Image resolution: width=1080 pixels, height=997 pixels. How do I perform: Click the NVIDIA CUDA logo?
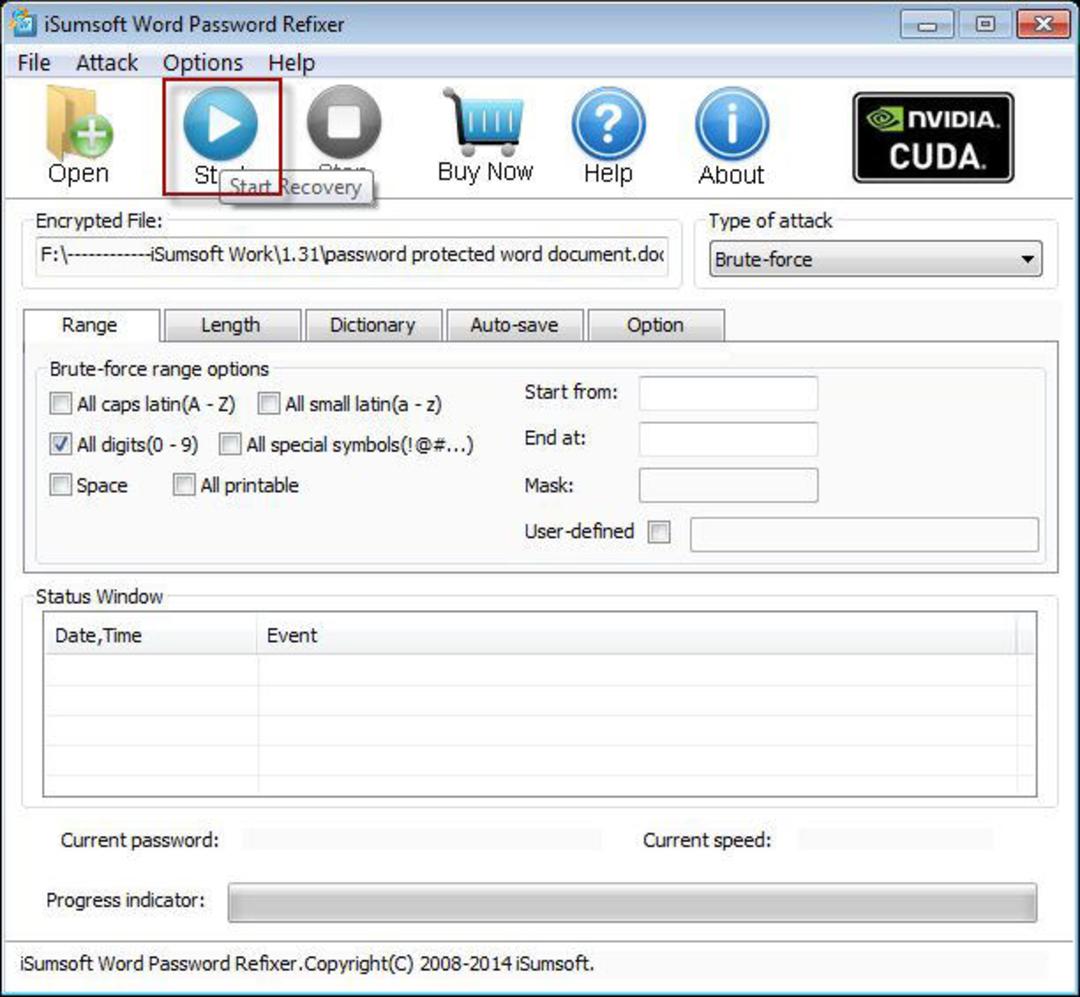point(933,138)
